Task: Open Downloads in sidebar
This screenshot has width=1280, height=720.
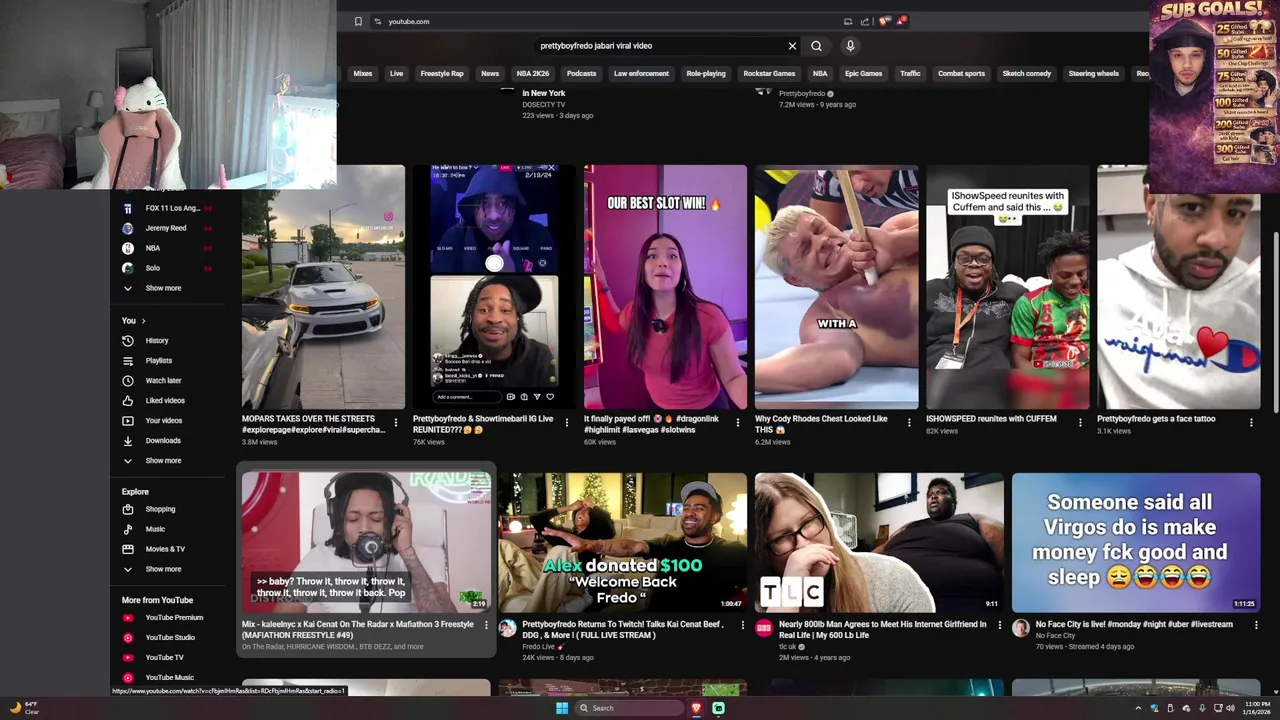Action: pos(163,441)
